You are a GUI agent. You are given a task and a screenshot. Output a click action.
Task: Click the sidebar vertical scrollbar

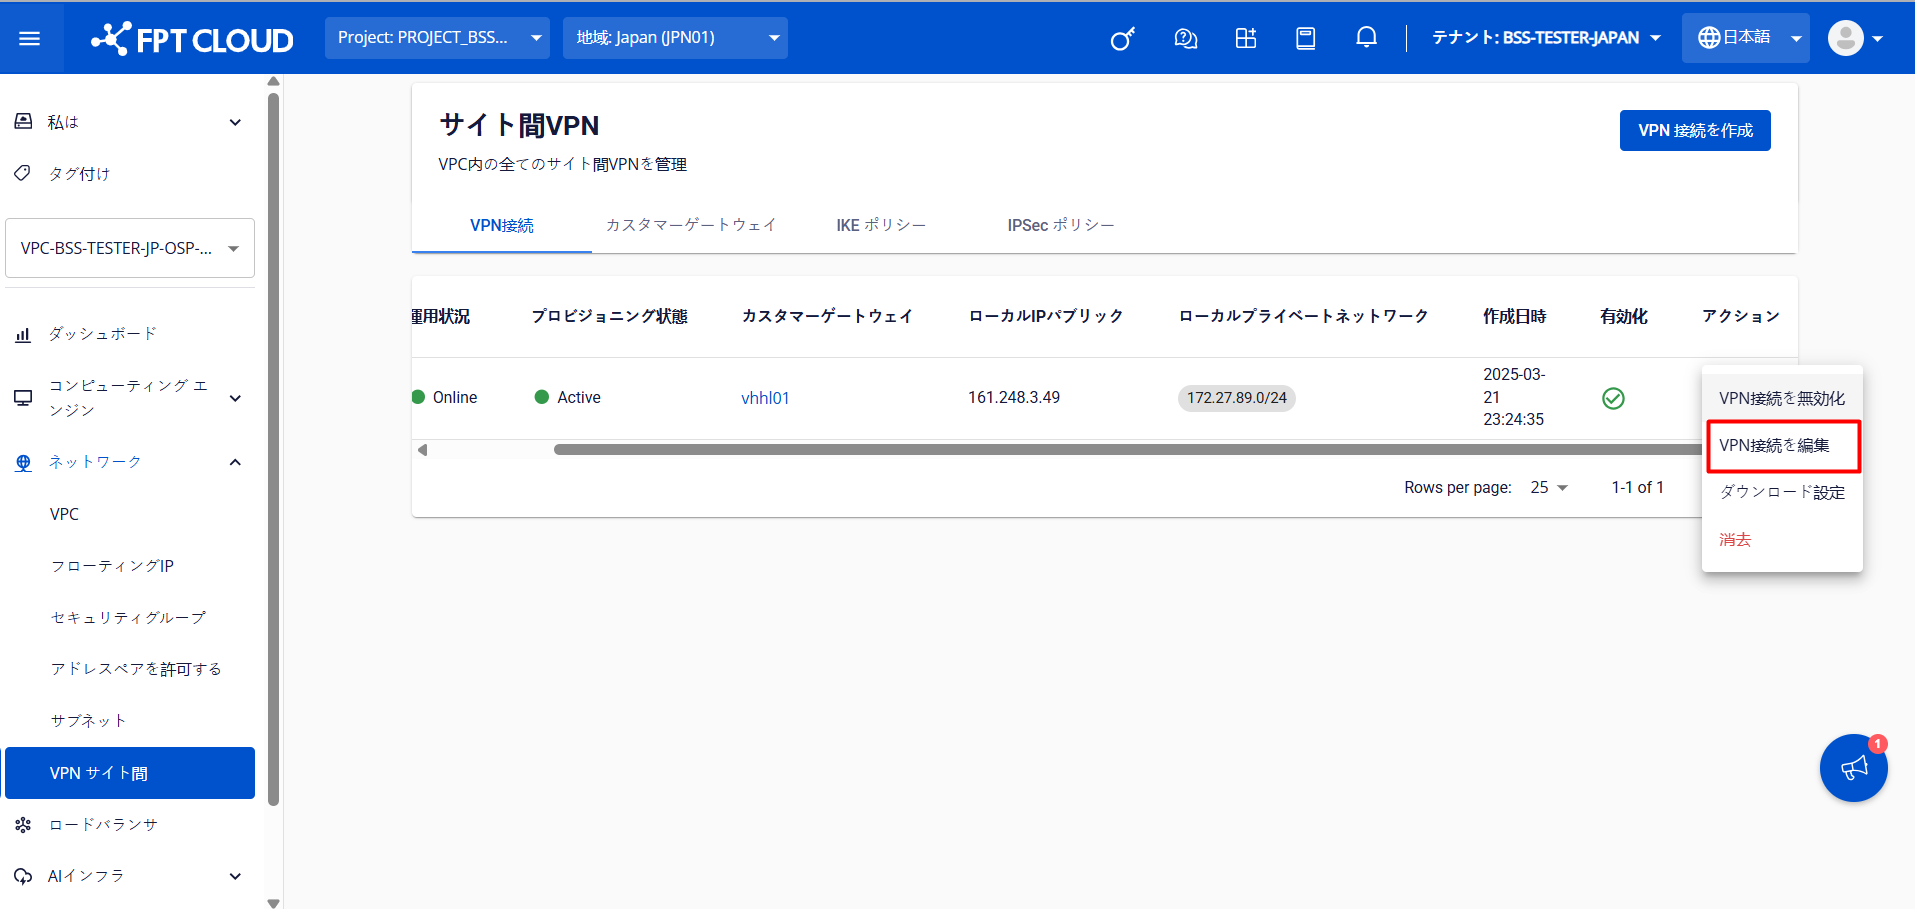click(273, 450)
